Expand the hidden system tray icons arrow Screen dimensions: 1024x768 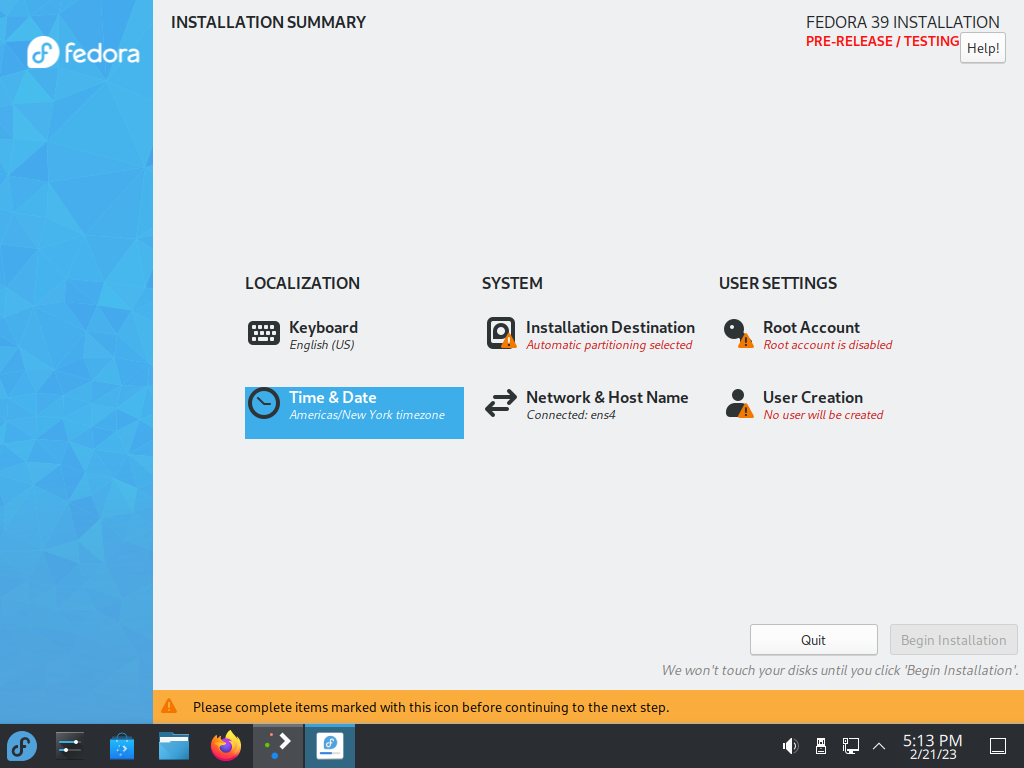[x=879, y=746]
